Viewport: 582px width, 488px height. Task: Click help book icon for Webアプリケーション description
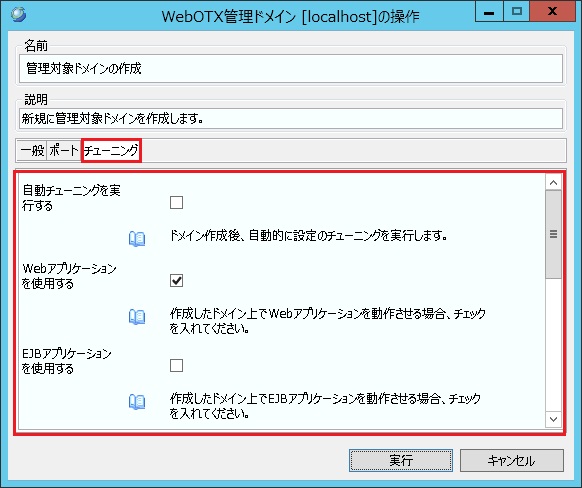point(137,317)
